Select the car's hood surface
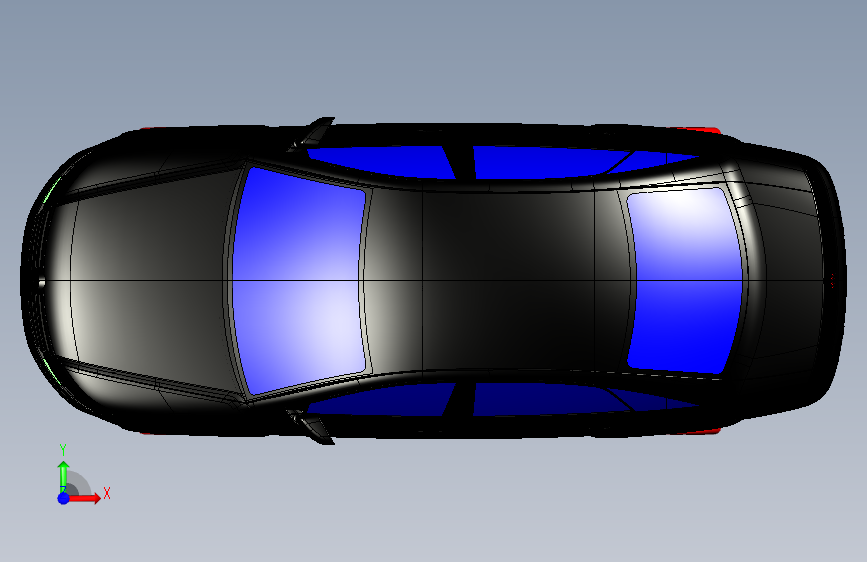 pyautogui.click(x=149, y=281)
